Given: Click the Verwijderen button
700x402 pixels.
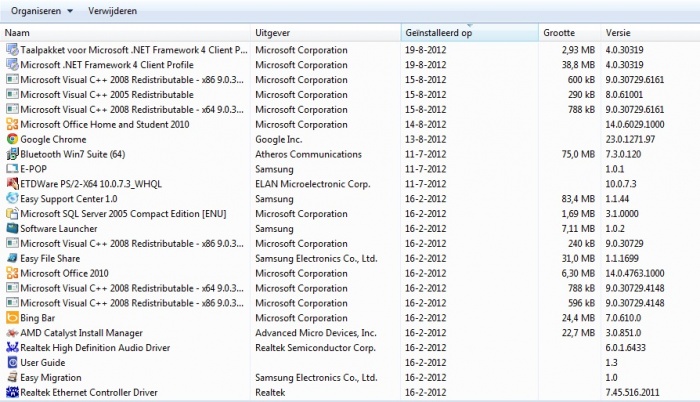Looking at the screenshot, I should click(x=112, y=11).
